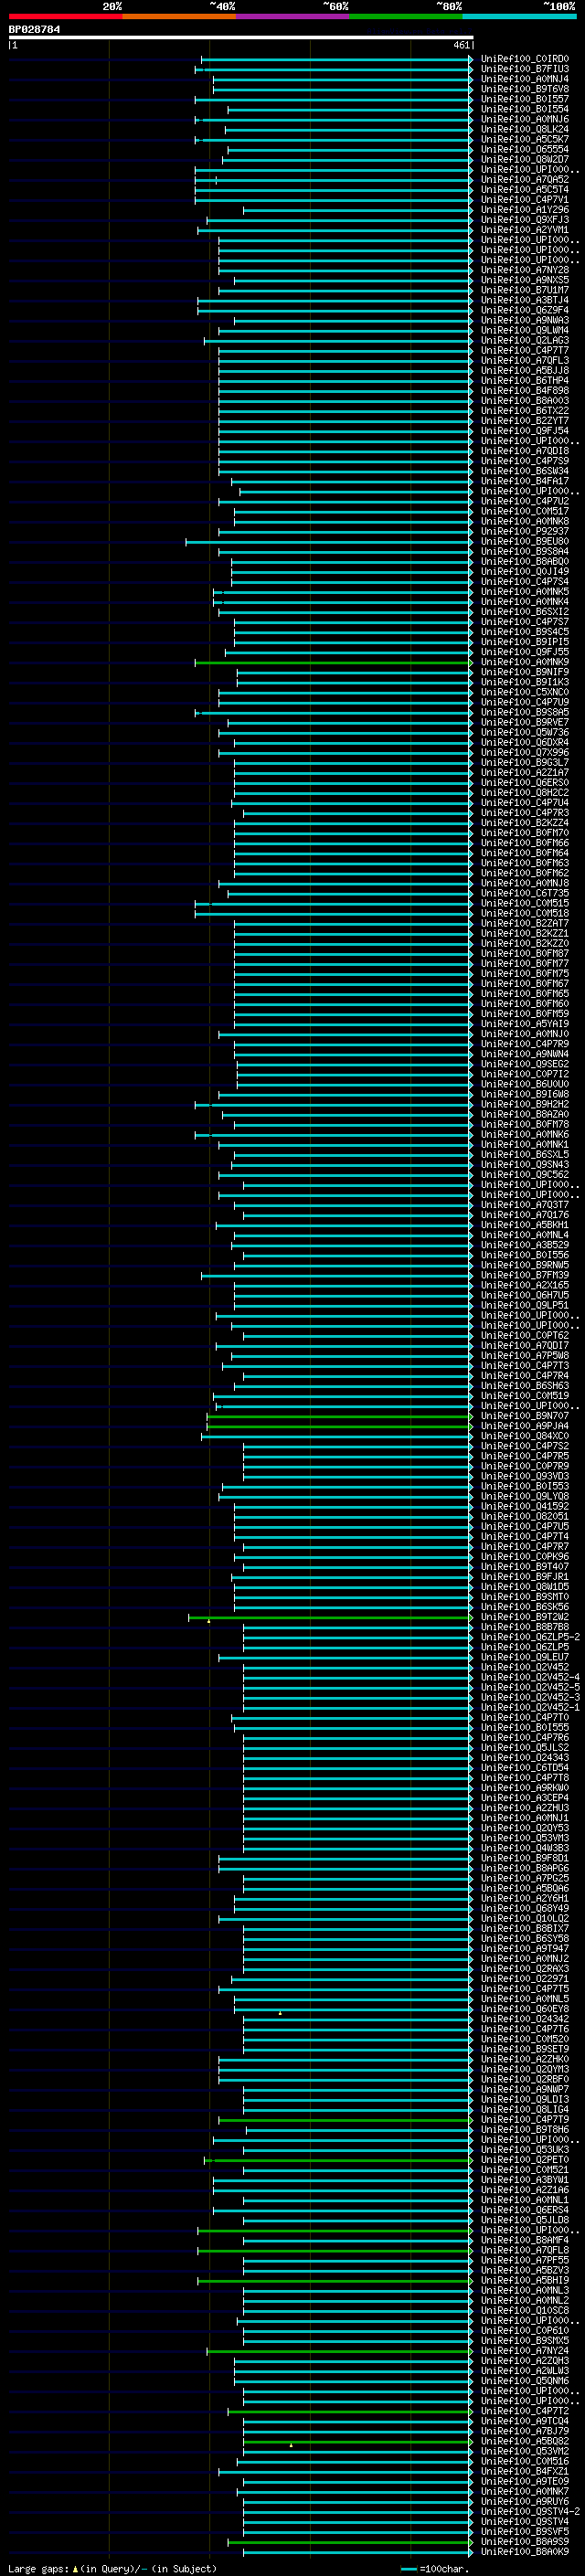This screenshot has width=585, height=2576.
Task: Select the UniRef100_A5BH19 entry
Action: [x=525, y=2280]
